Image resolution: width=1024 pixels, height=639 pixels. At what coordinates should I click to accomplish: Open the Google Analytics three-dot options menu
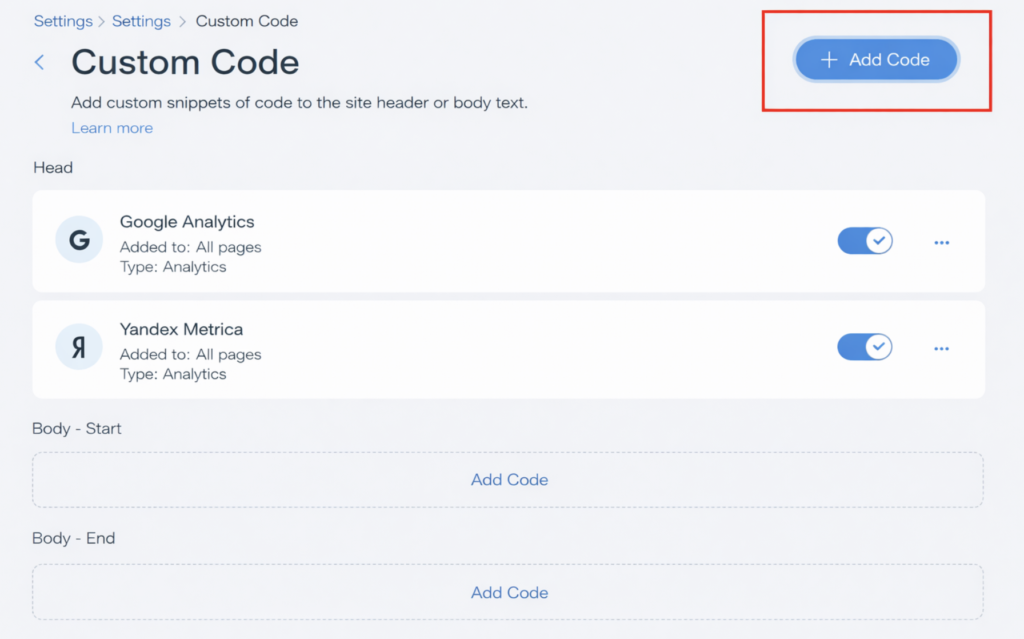coord(941,242)
